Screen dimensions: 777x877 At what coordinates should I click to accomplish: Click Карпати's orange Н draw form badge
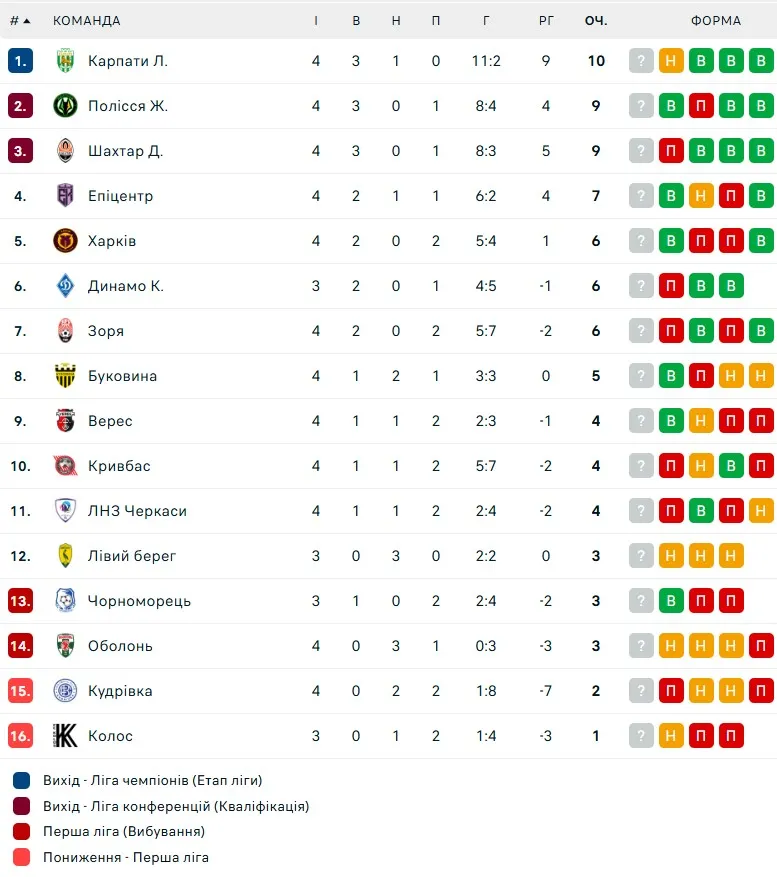(671, 60)
